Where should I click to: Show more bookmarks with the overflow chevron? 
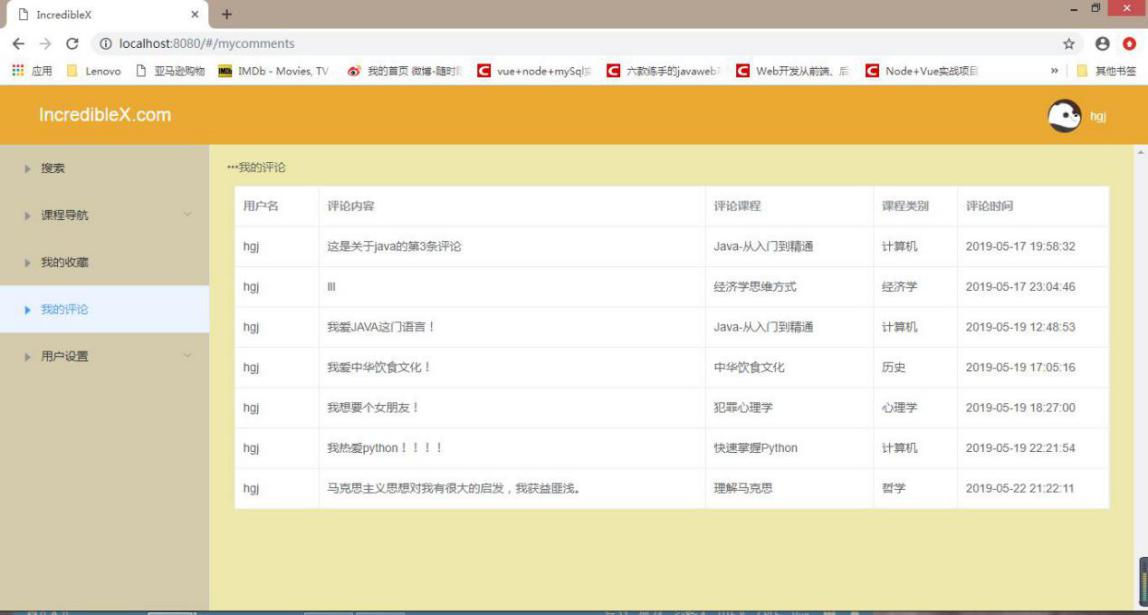(x=1054, y=71)
